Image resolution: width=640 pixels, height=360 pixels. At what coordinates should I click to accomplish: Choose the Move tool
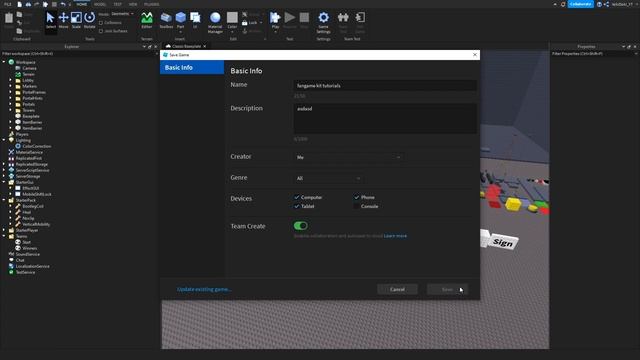63,20
